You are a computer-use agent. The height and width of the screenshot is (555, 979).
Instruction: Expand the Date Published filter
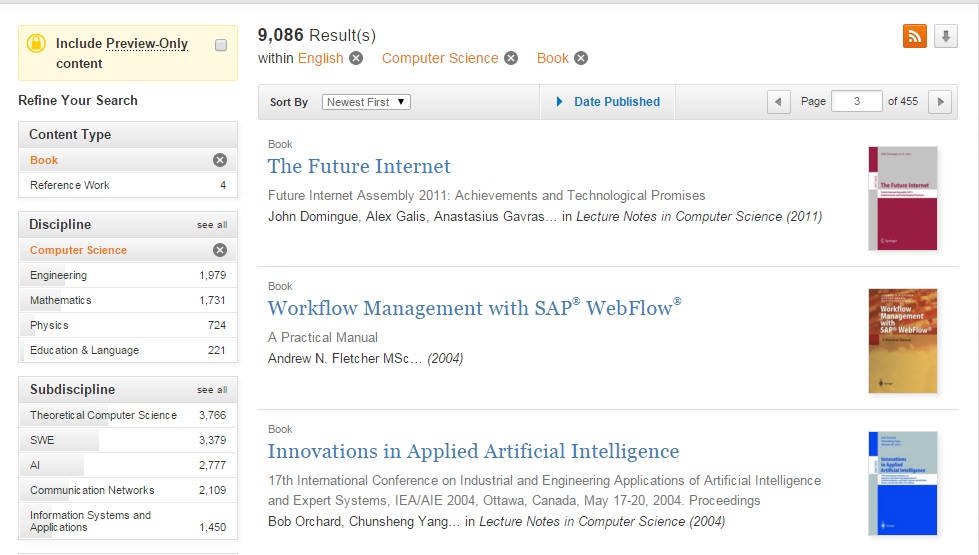tap(608, 102)
